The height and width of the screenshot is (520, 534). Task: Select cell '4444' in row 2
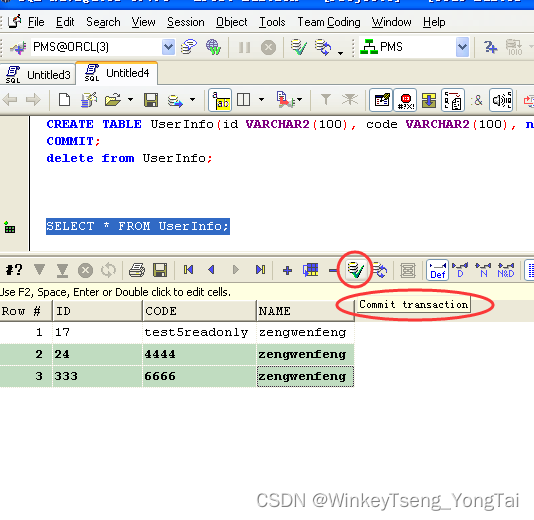click(x=199, y=354)
